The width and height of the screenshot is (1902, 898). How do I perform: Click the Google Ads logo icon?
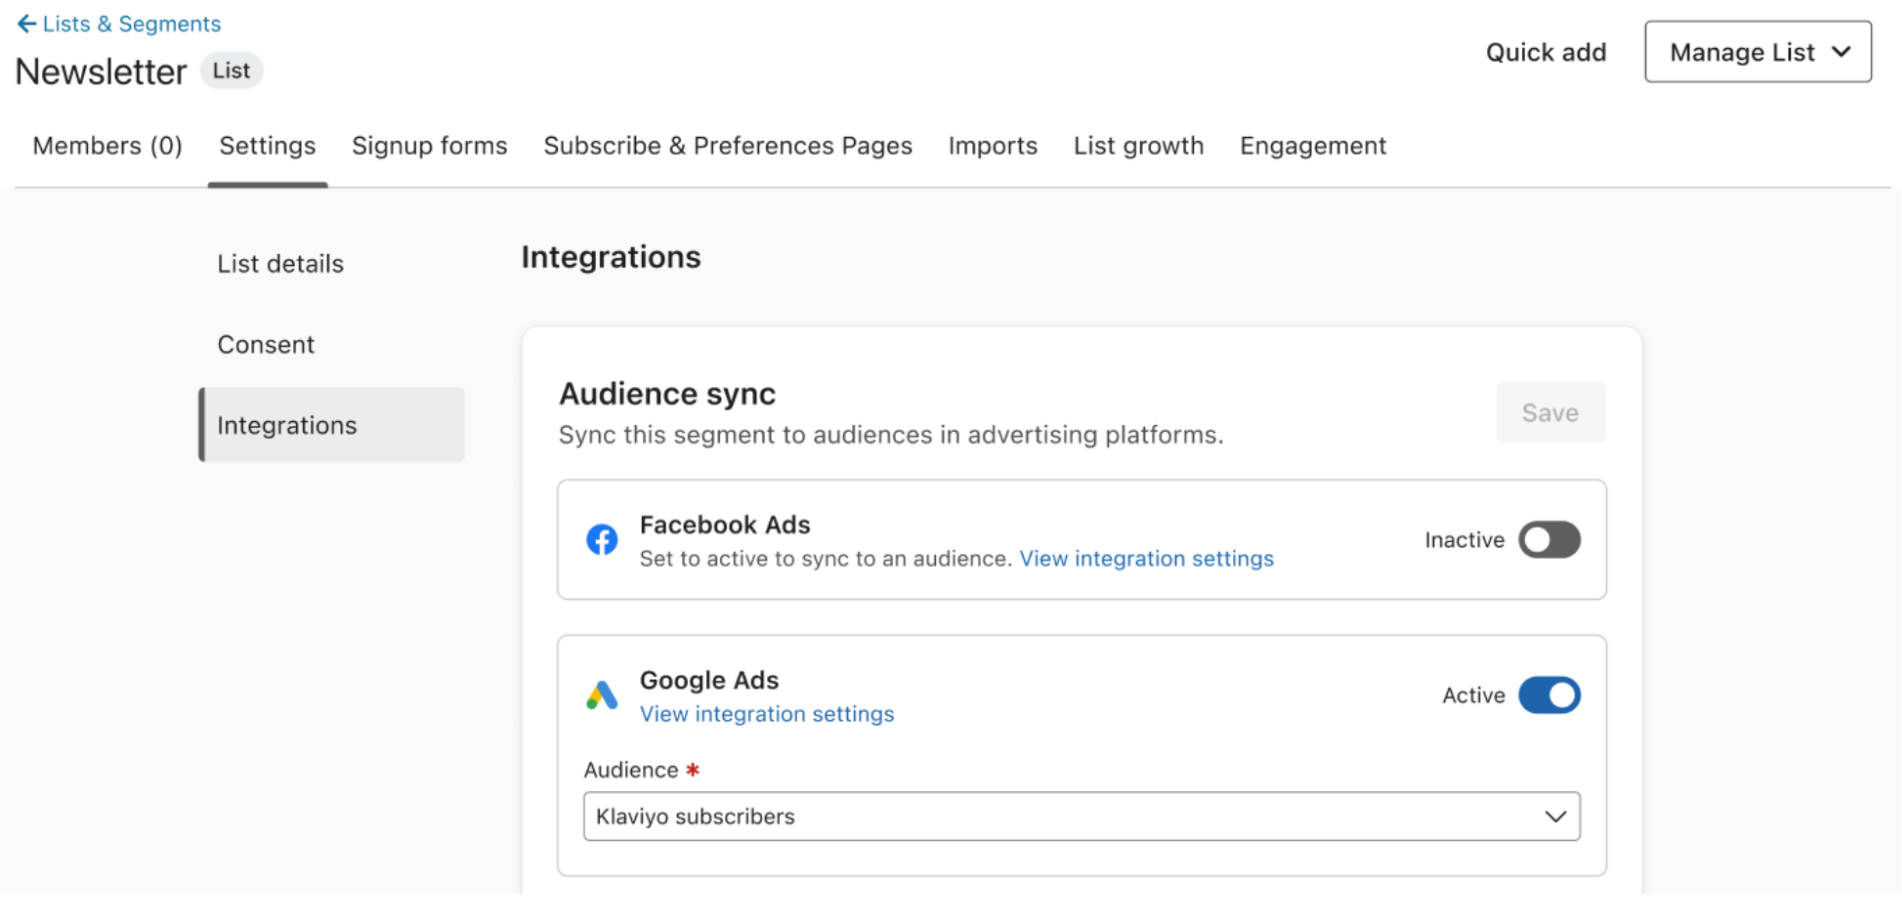(x=601, y=695)
